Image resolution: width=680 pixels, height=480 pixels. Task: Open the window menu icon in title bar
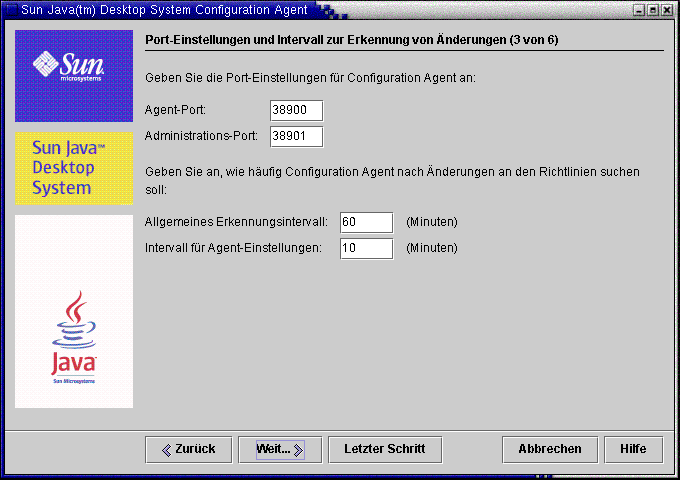point(10,10)
